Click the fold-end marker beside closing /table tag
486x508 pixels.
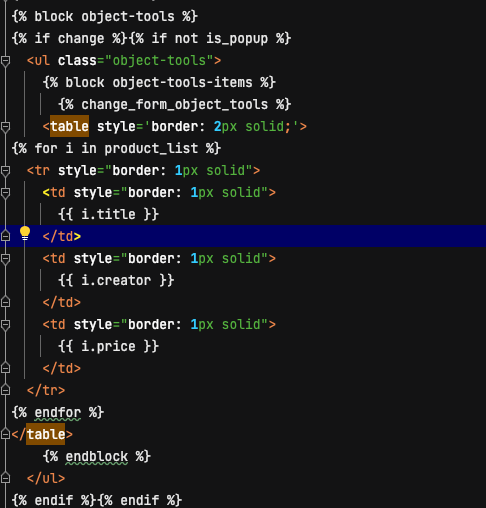5,434
